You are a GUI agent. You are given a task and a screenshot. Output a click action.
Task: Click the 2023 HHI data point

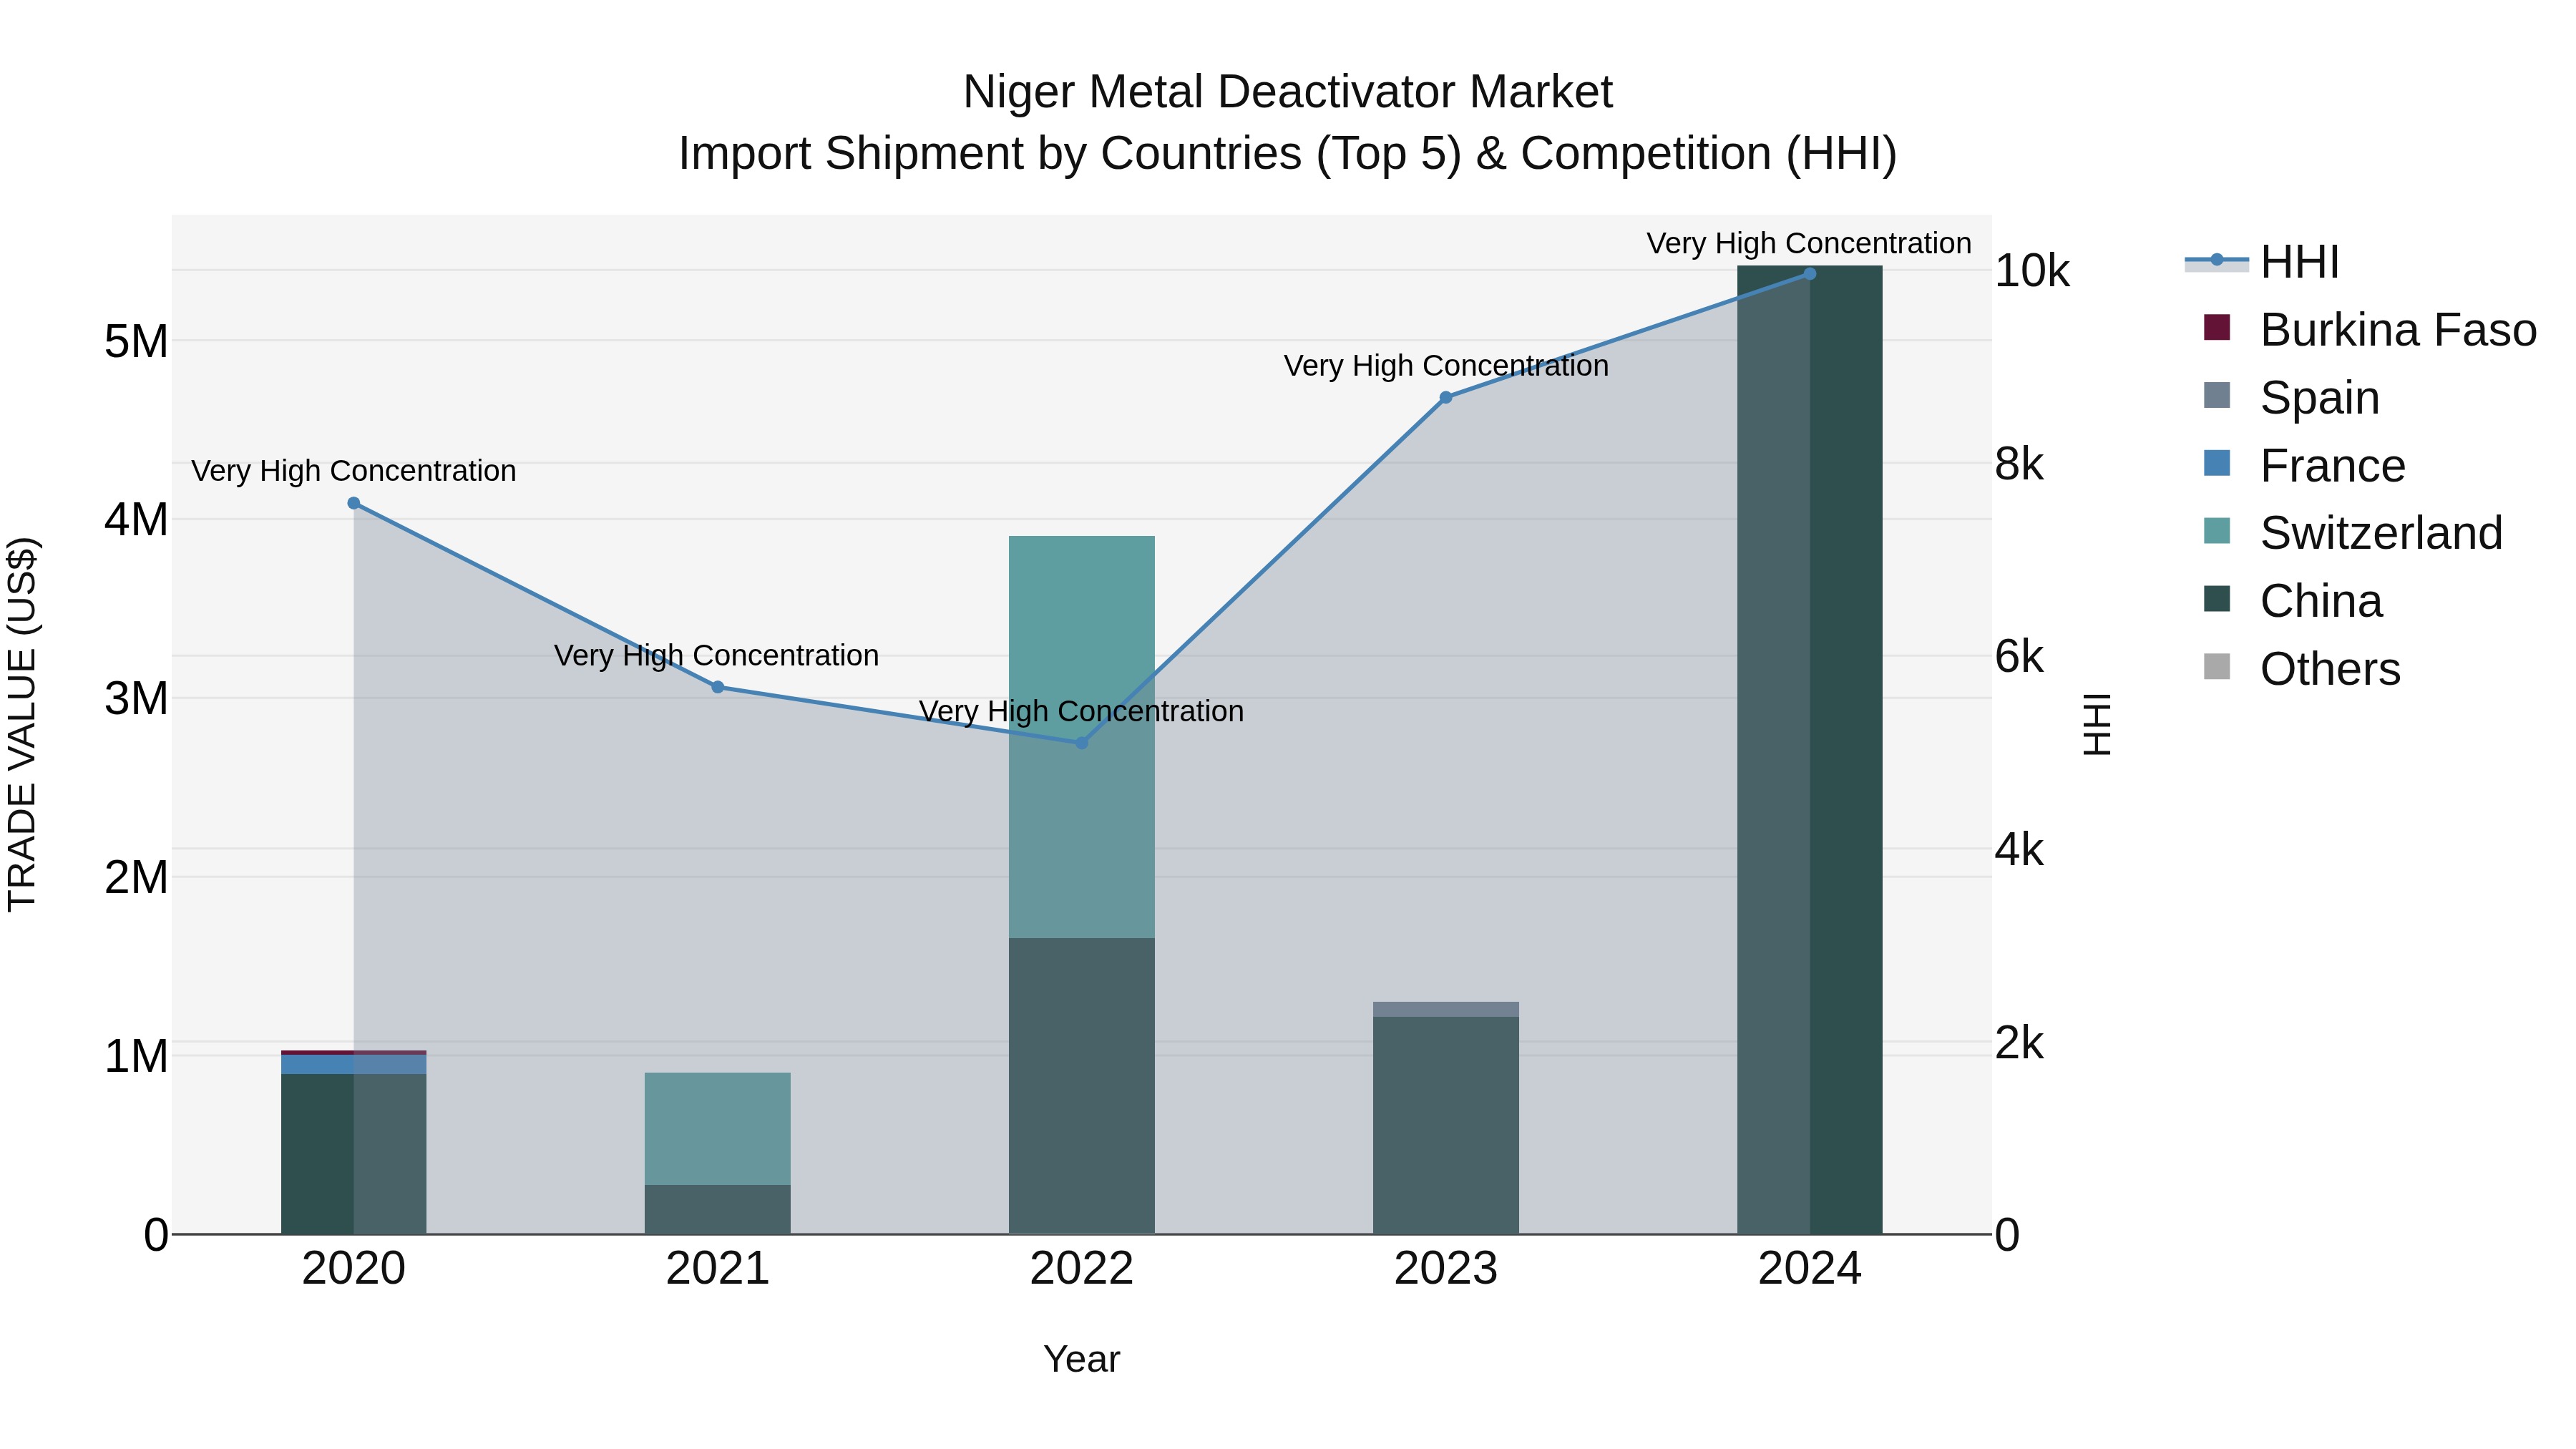tap(1445, 397)
